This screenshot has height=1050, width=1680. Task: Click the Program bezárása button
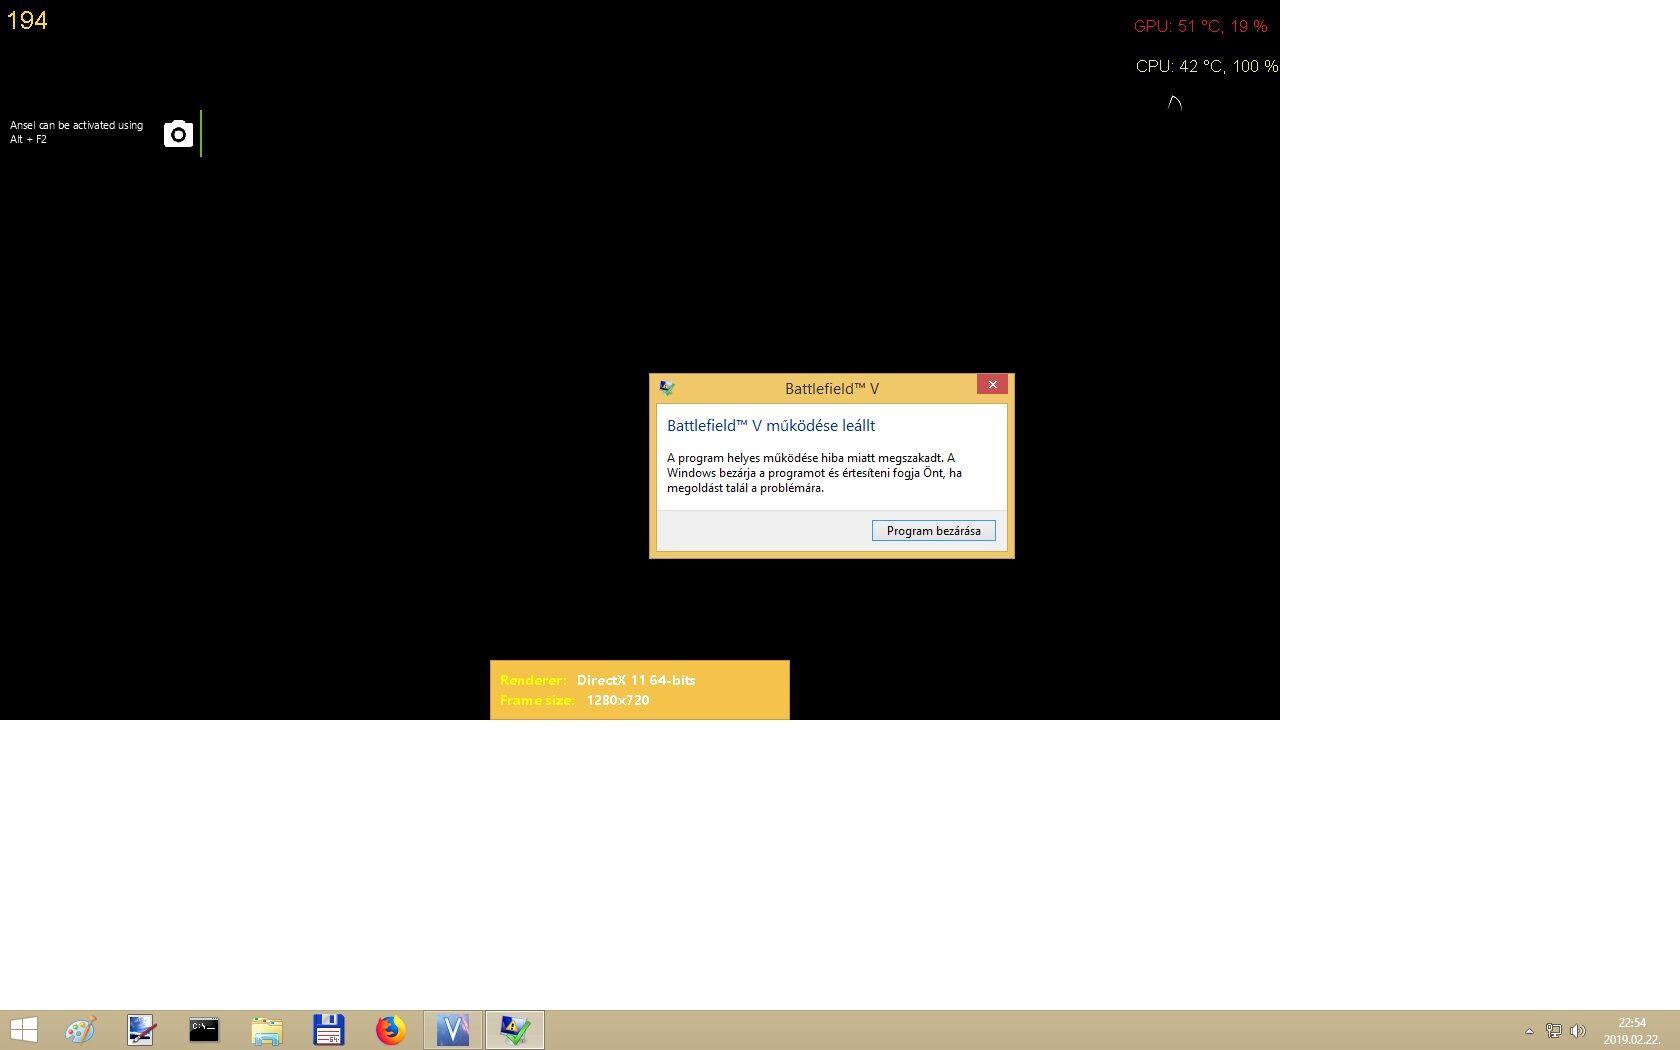pyautogui.click(x=933, y=531)
